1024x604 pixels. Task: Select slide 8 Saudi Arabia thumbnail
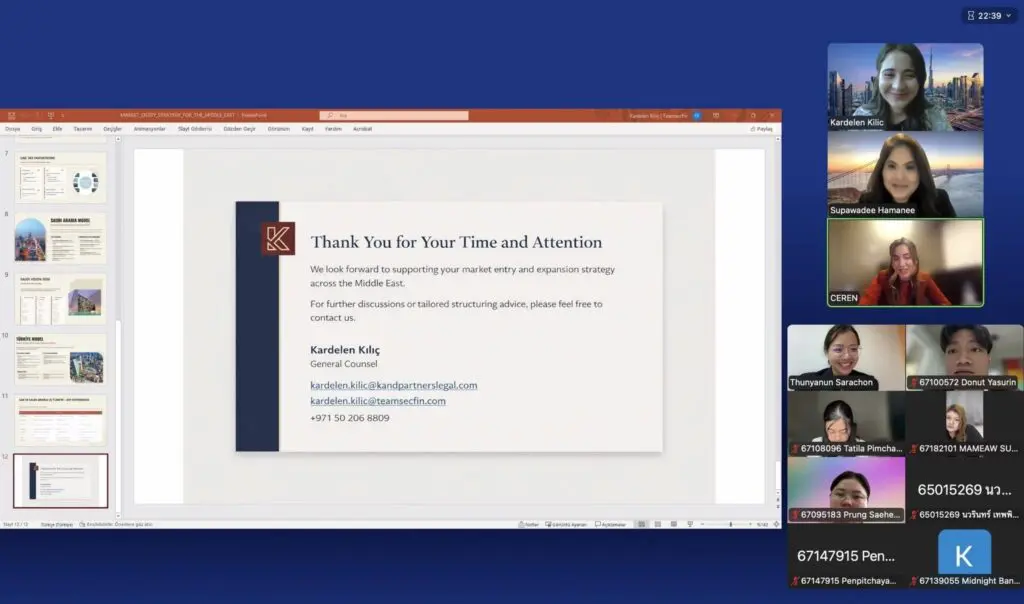coord(60,239)
